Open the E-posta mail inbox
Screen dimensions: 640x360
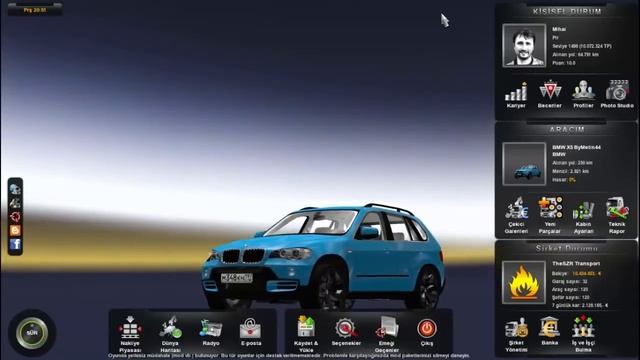pyautogui.click(x=251, y=332)
